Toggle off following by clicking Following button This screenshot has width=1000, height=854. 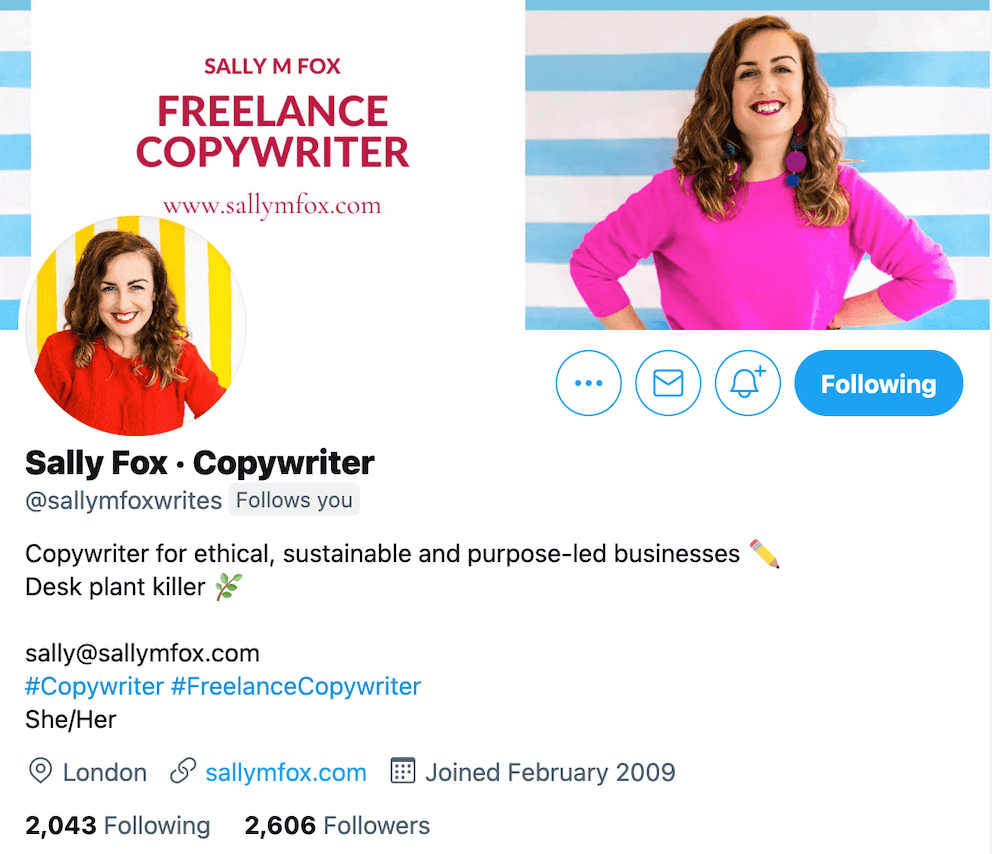[x=878, y=383]
